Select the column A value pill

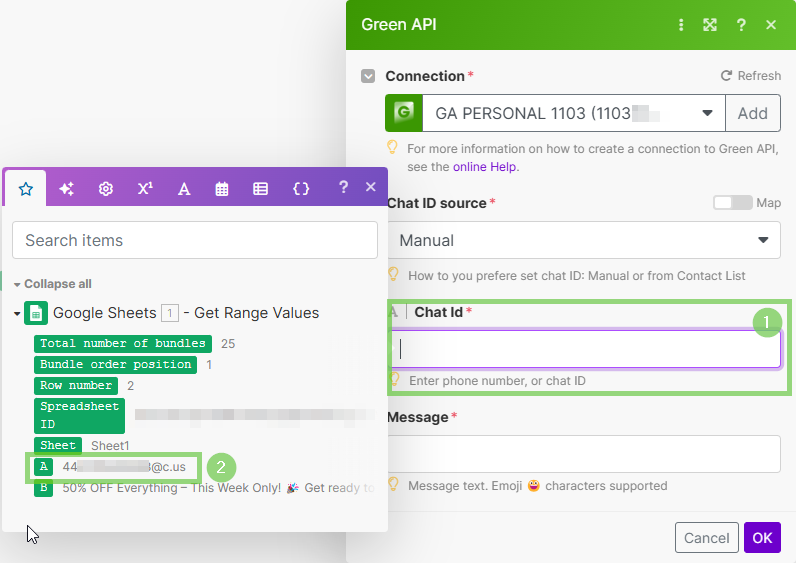tap(43, 467)
